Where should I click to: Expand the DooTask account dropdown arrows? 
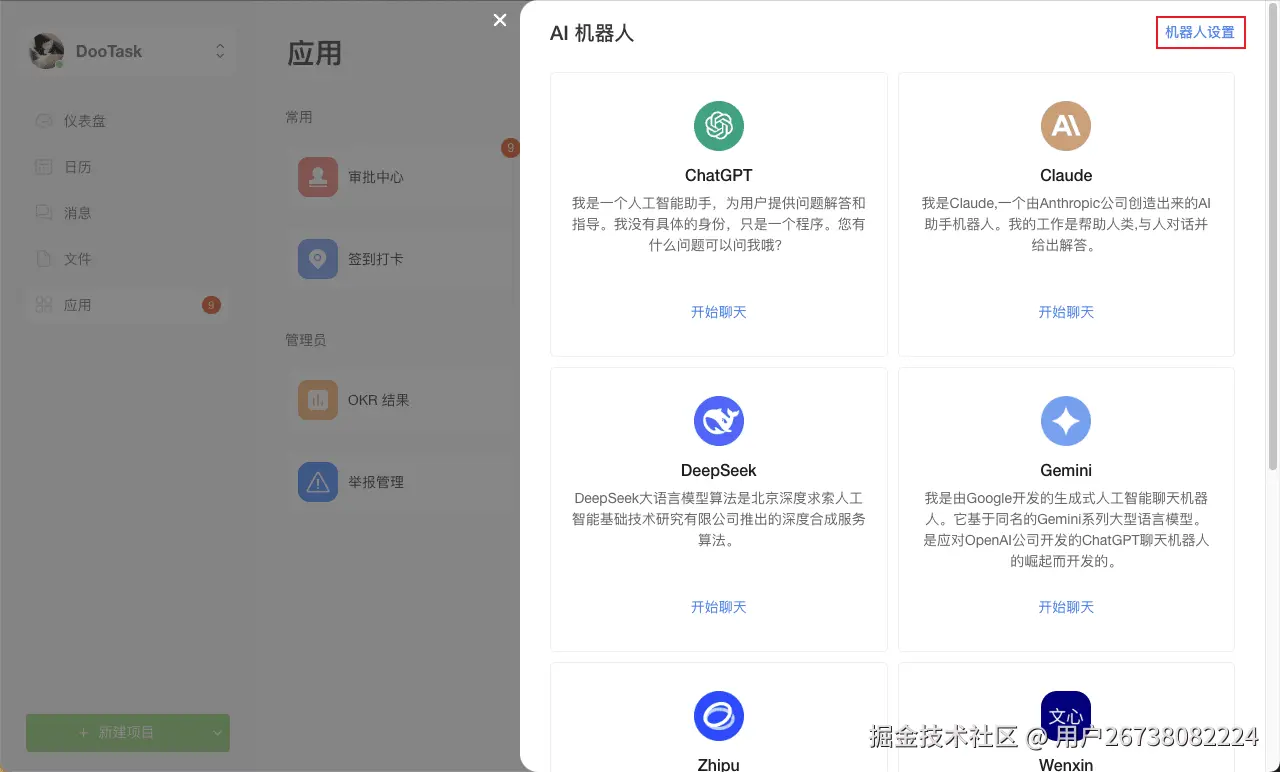[220, 51]
